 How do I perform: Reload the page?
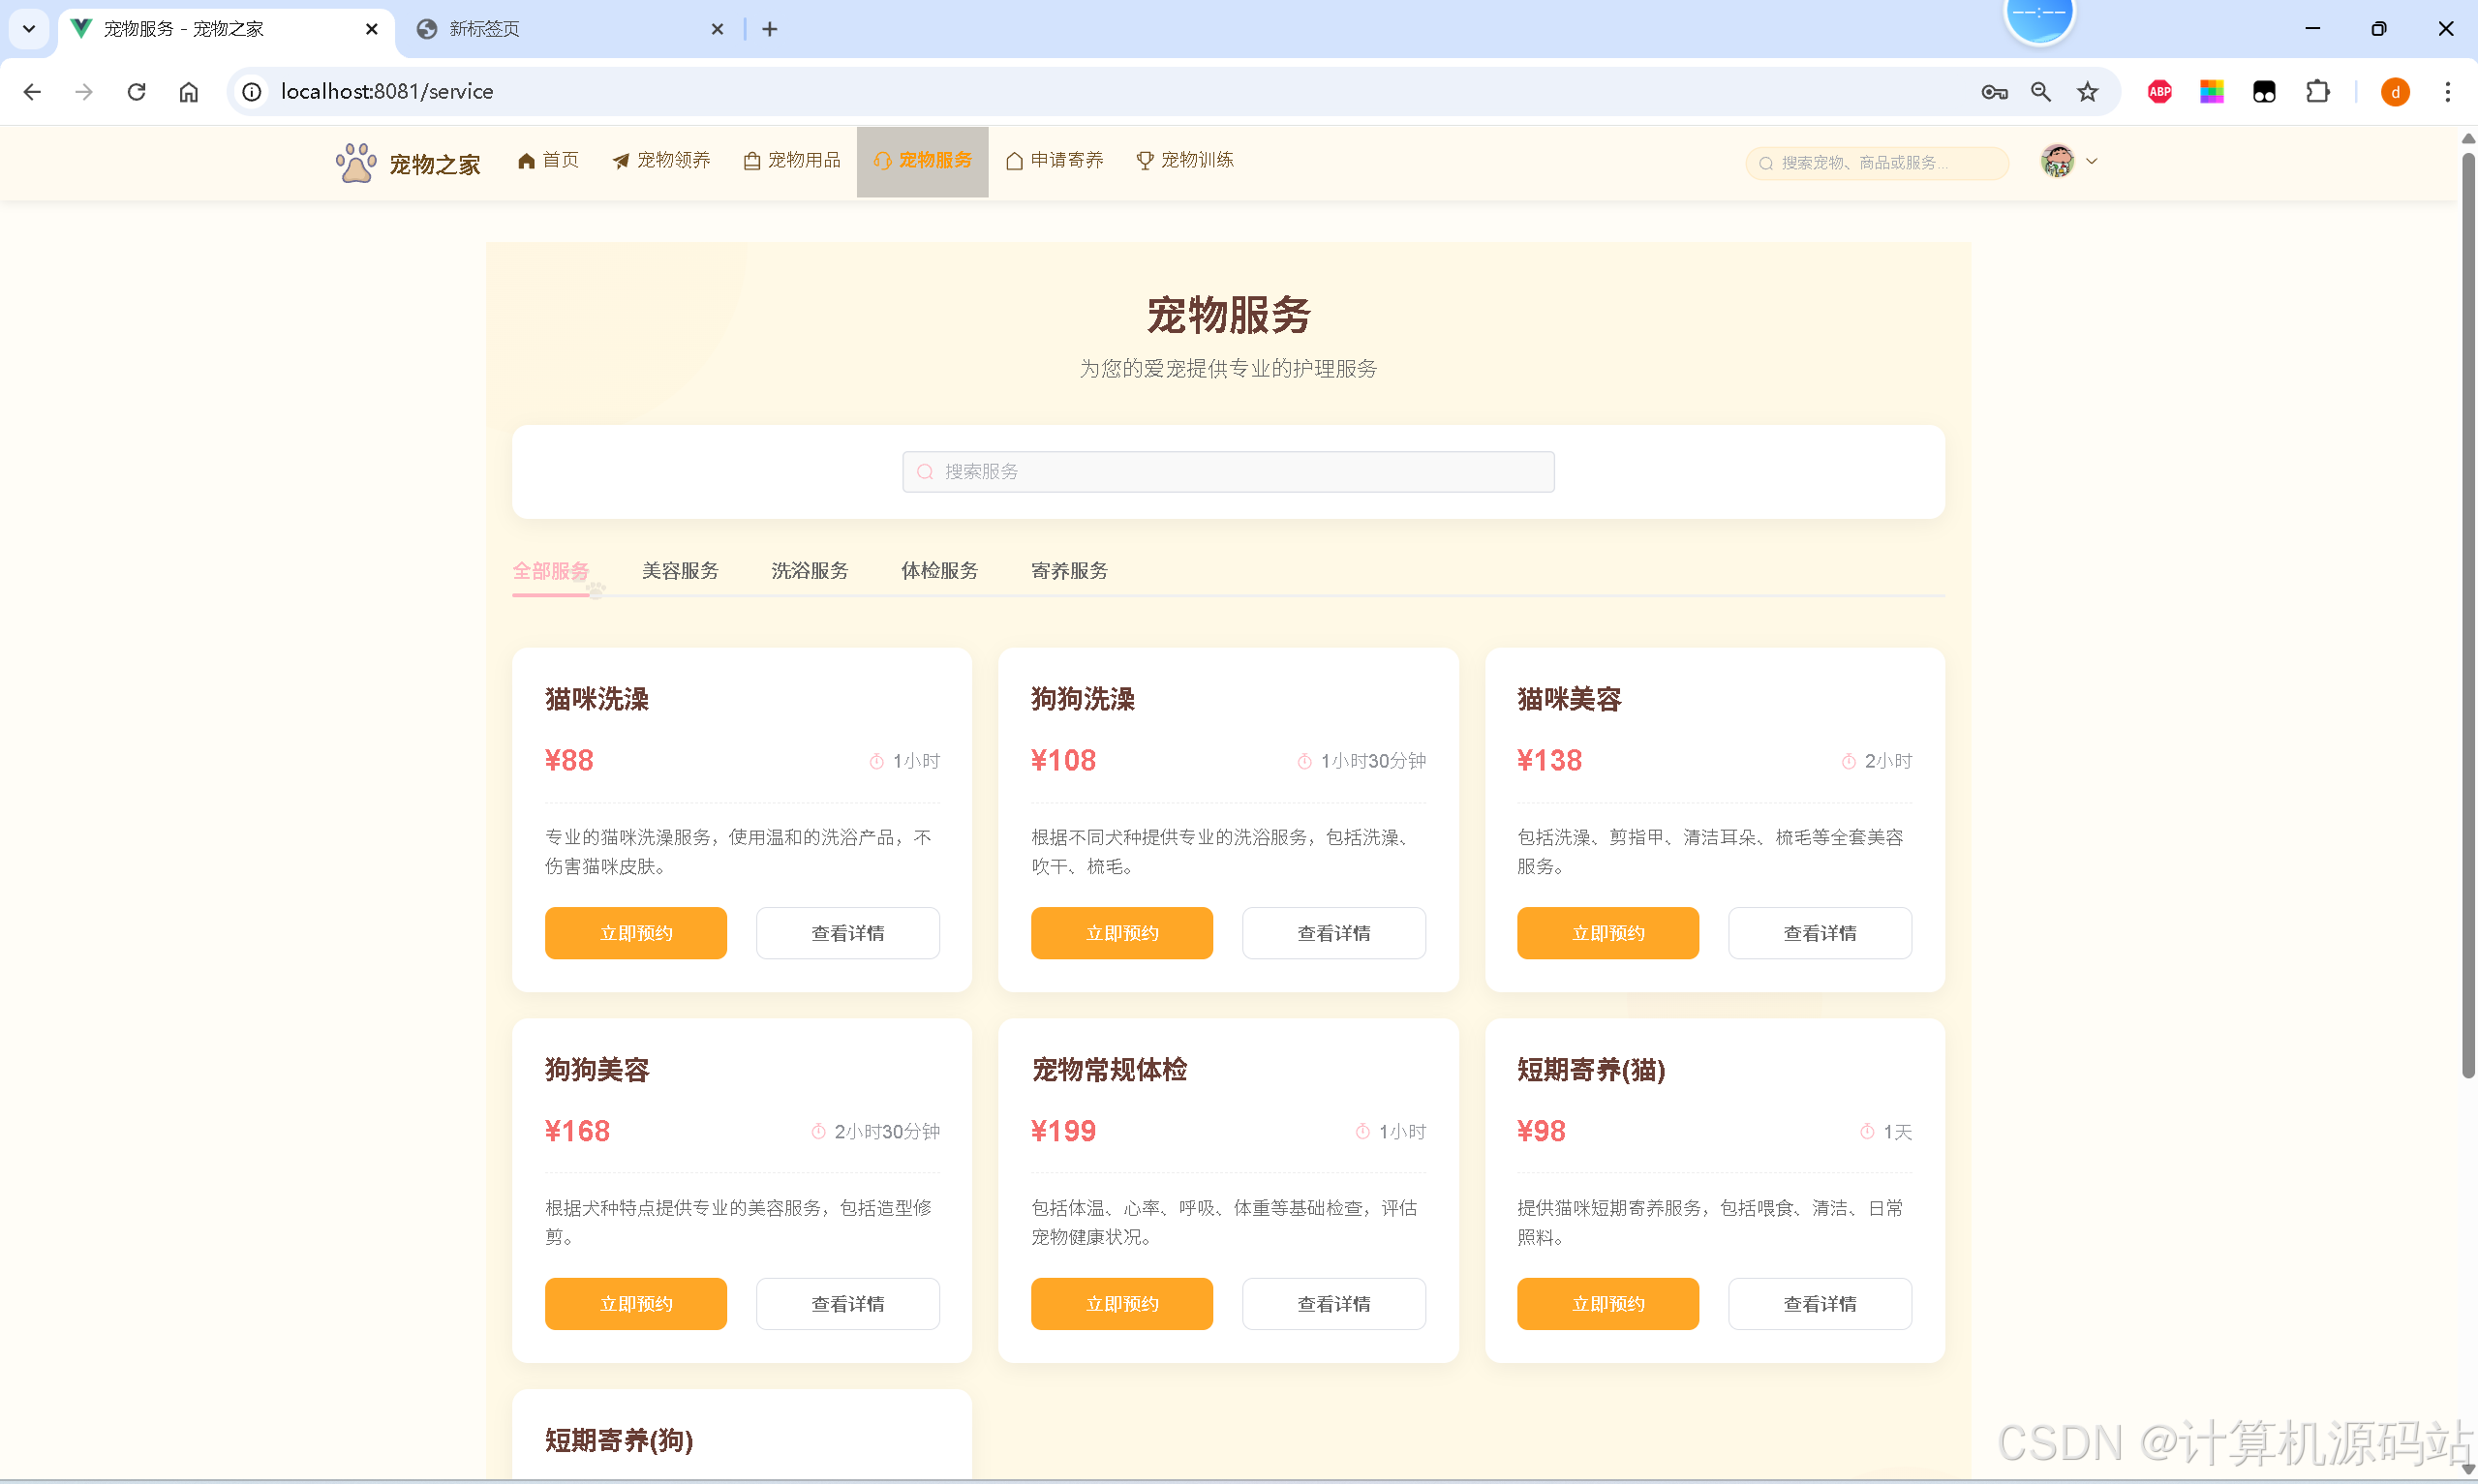[137, 92]
